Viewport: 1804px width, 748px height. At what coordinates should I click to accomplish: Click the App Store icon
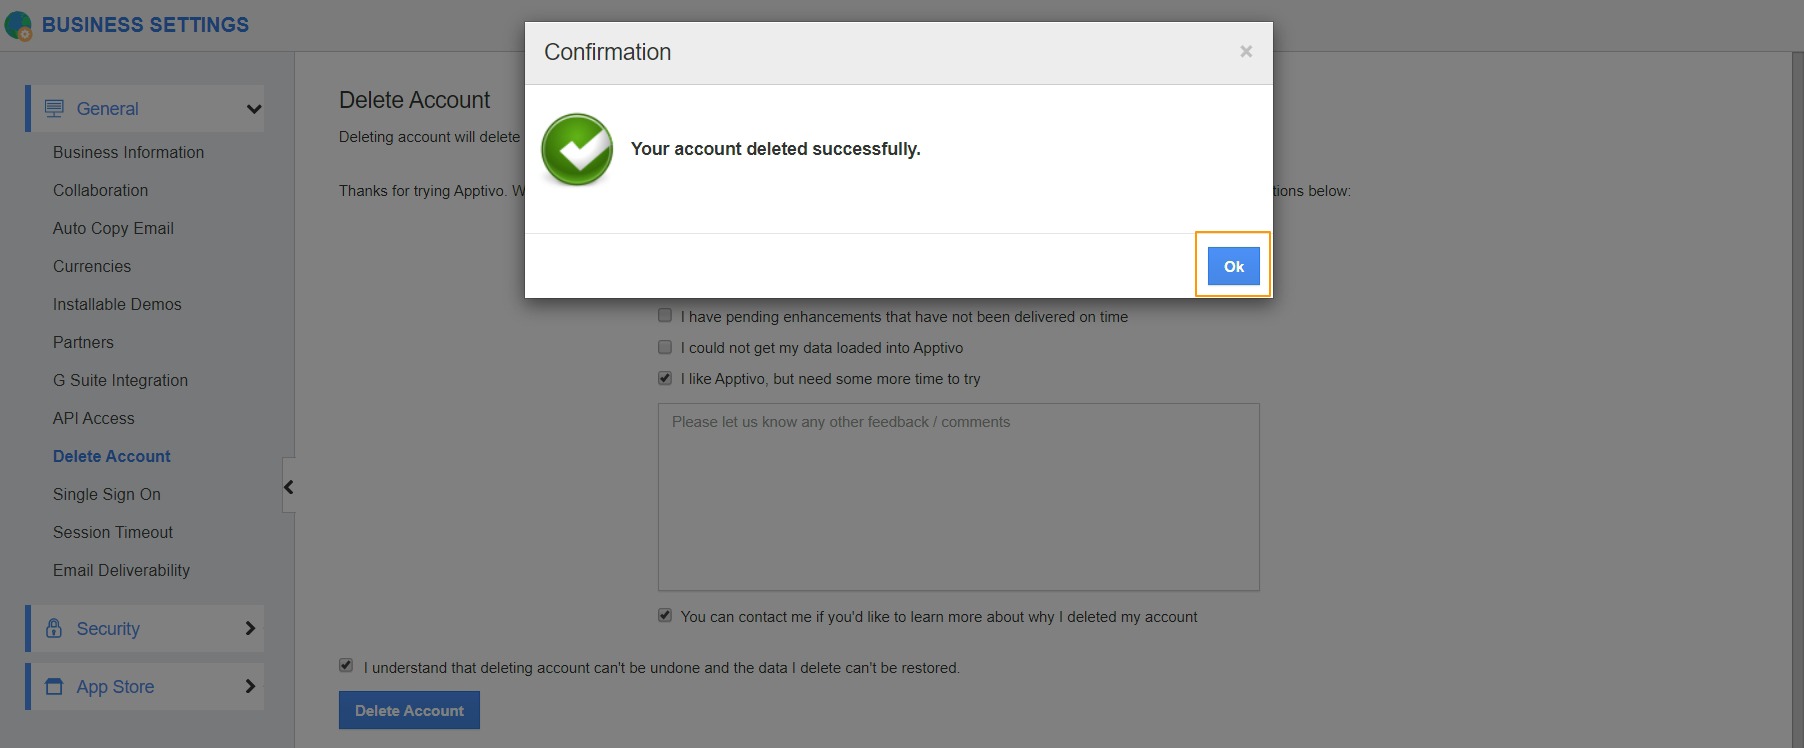(x=54, y=687)
